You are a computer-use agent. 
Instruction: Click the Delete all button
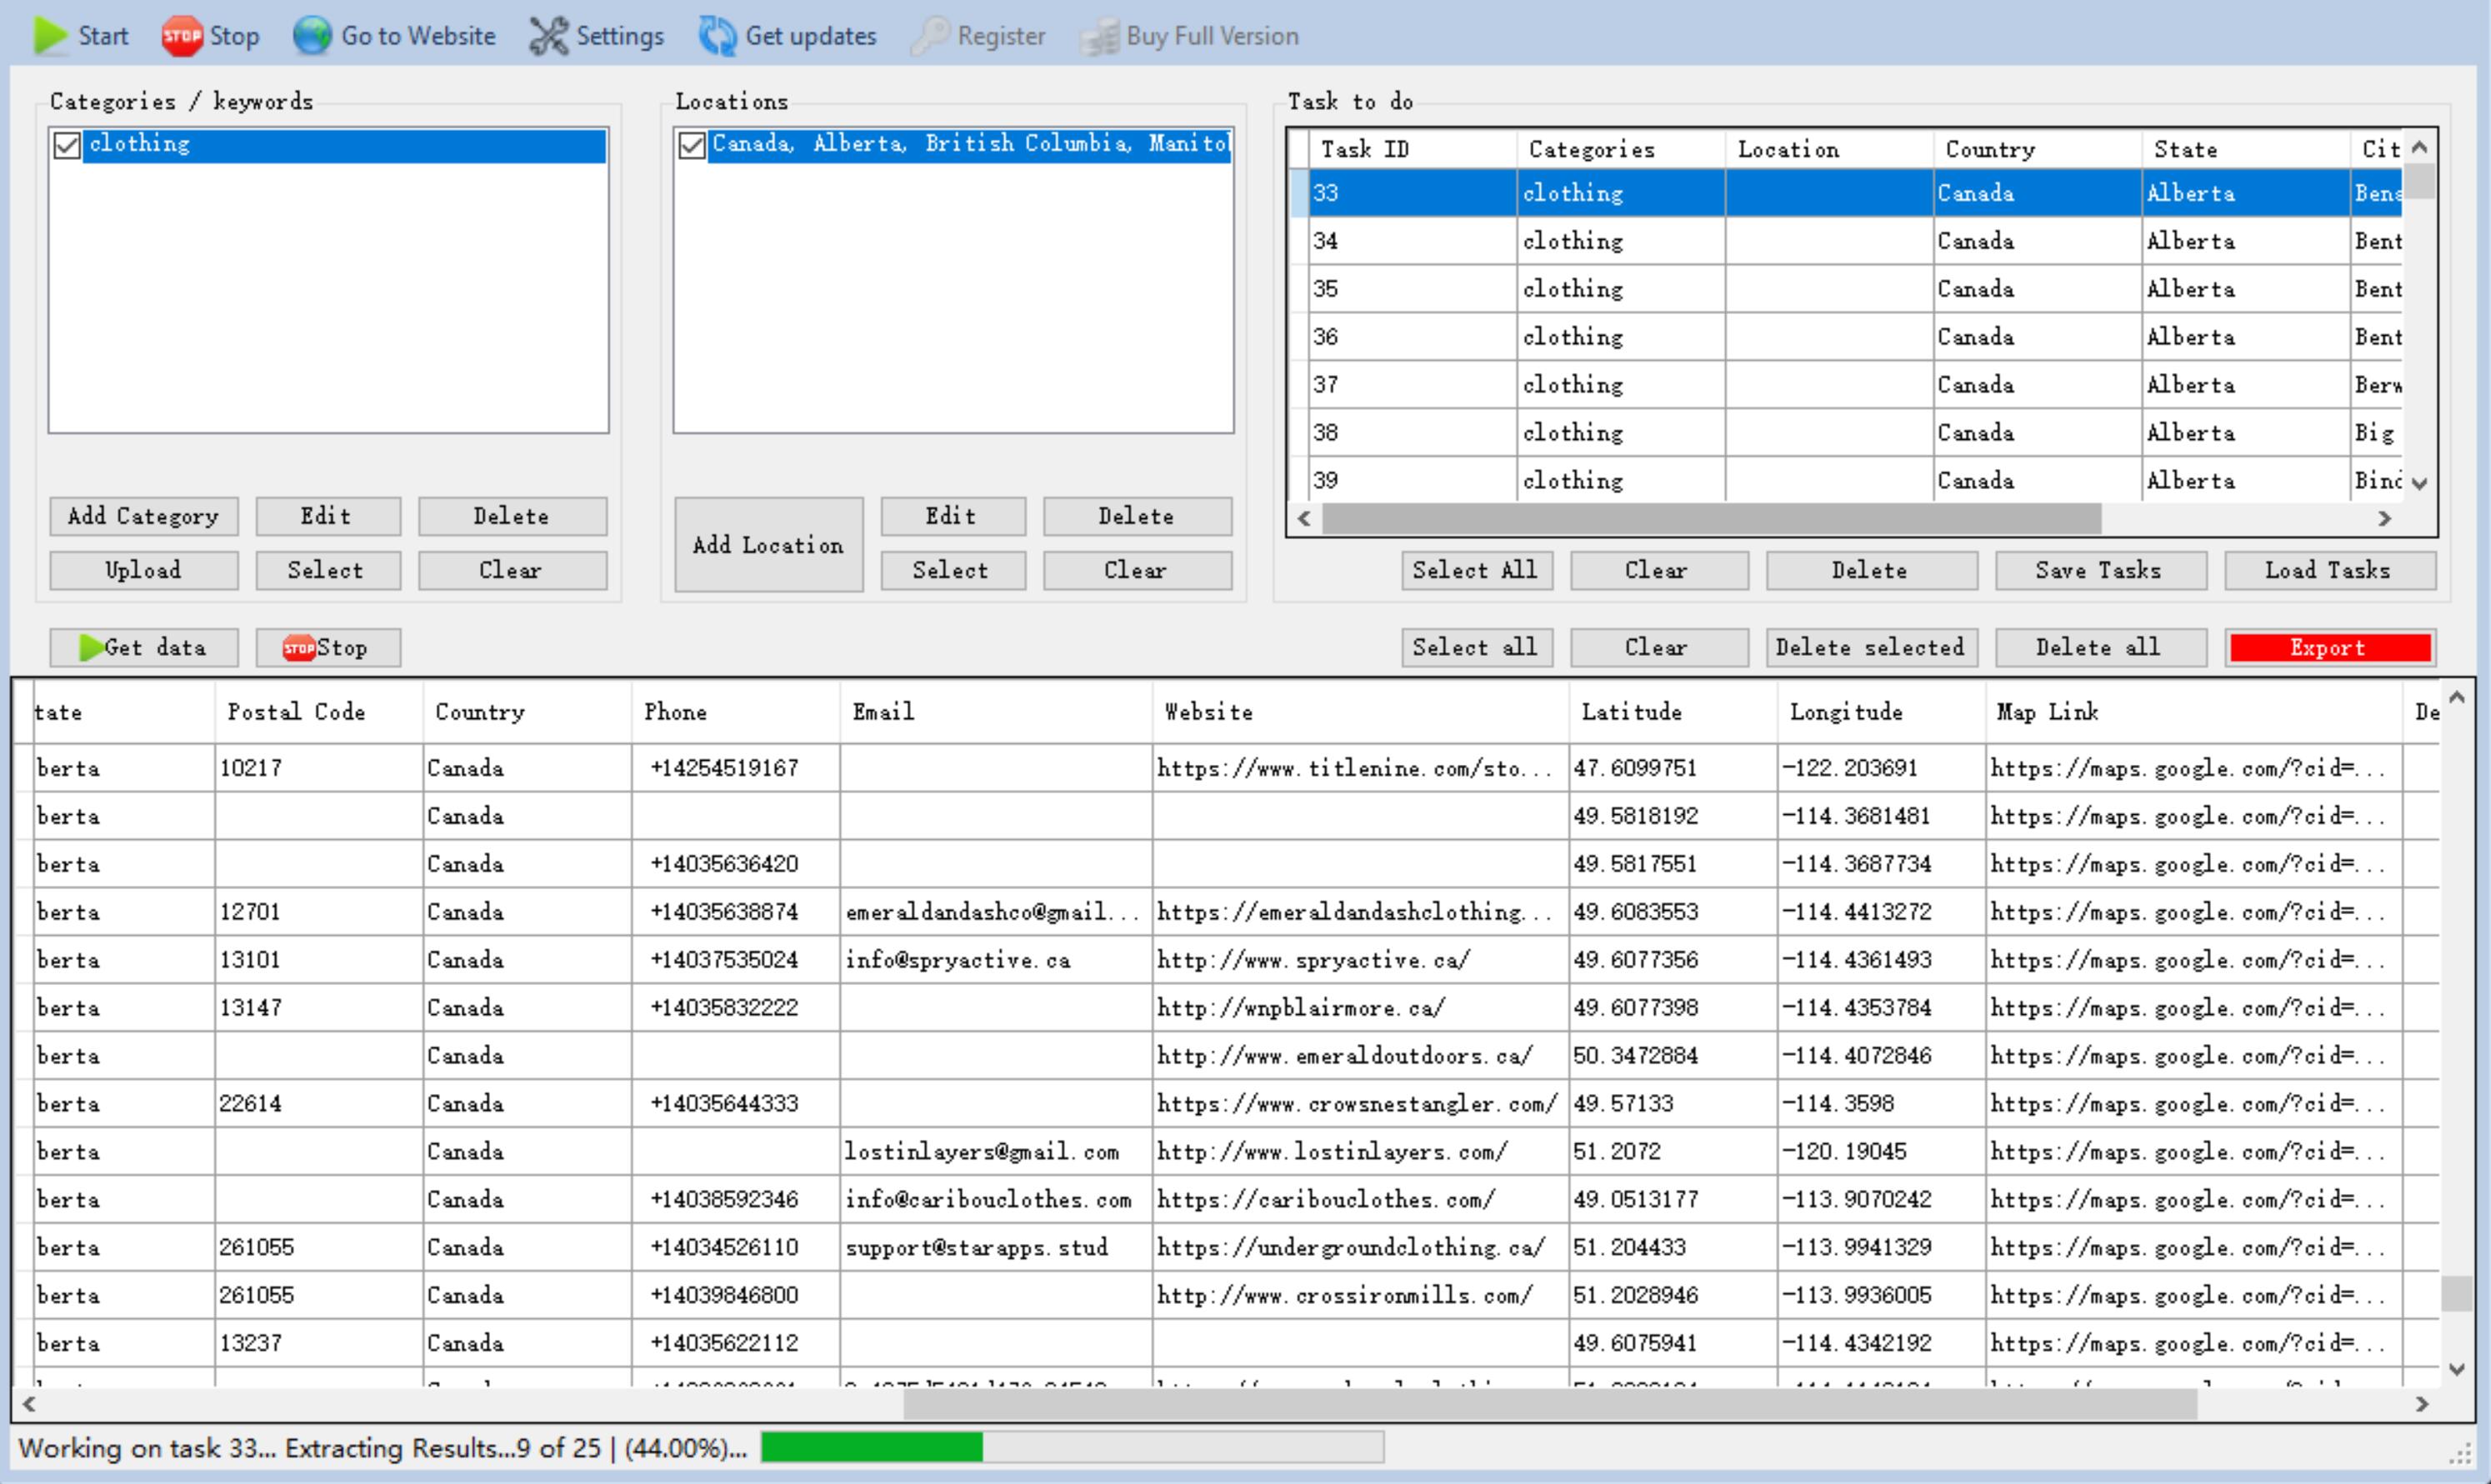(x=2100, y=647)
